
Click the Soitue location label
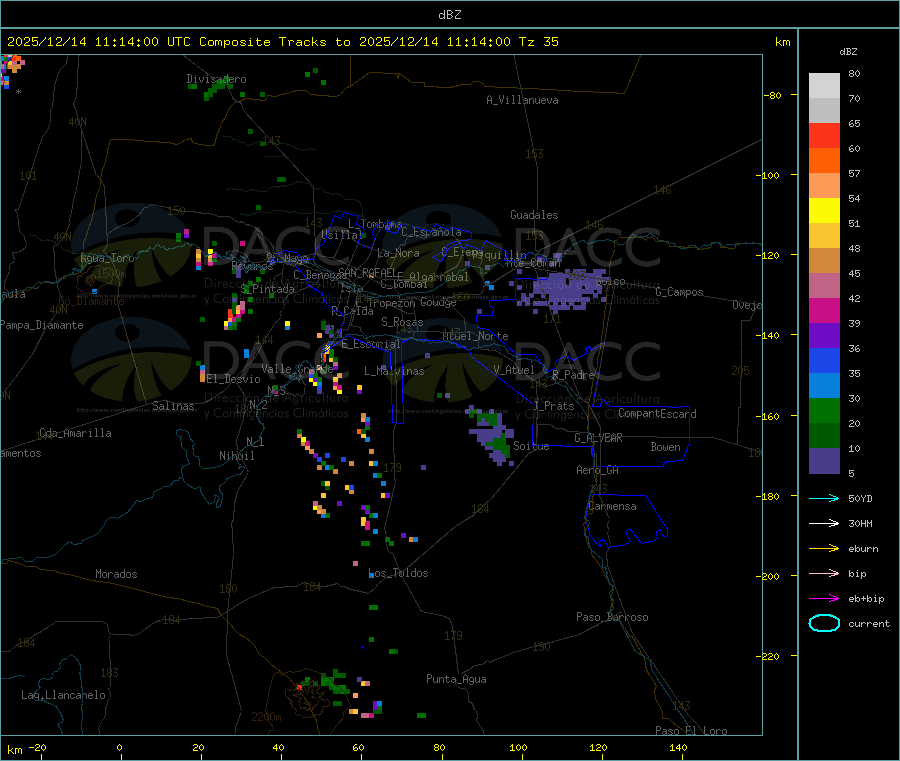(x=531, y=446)
